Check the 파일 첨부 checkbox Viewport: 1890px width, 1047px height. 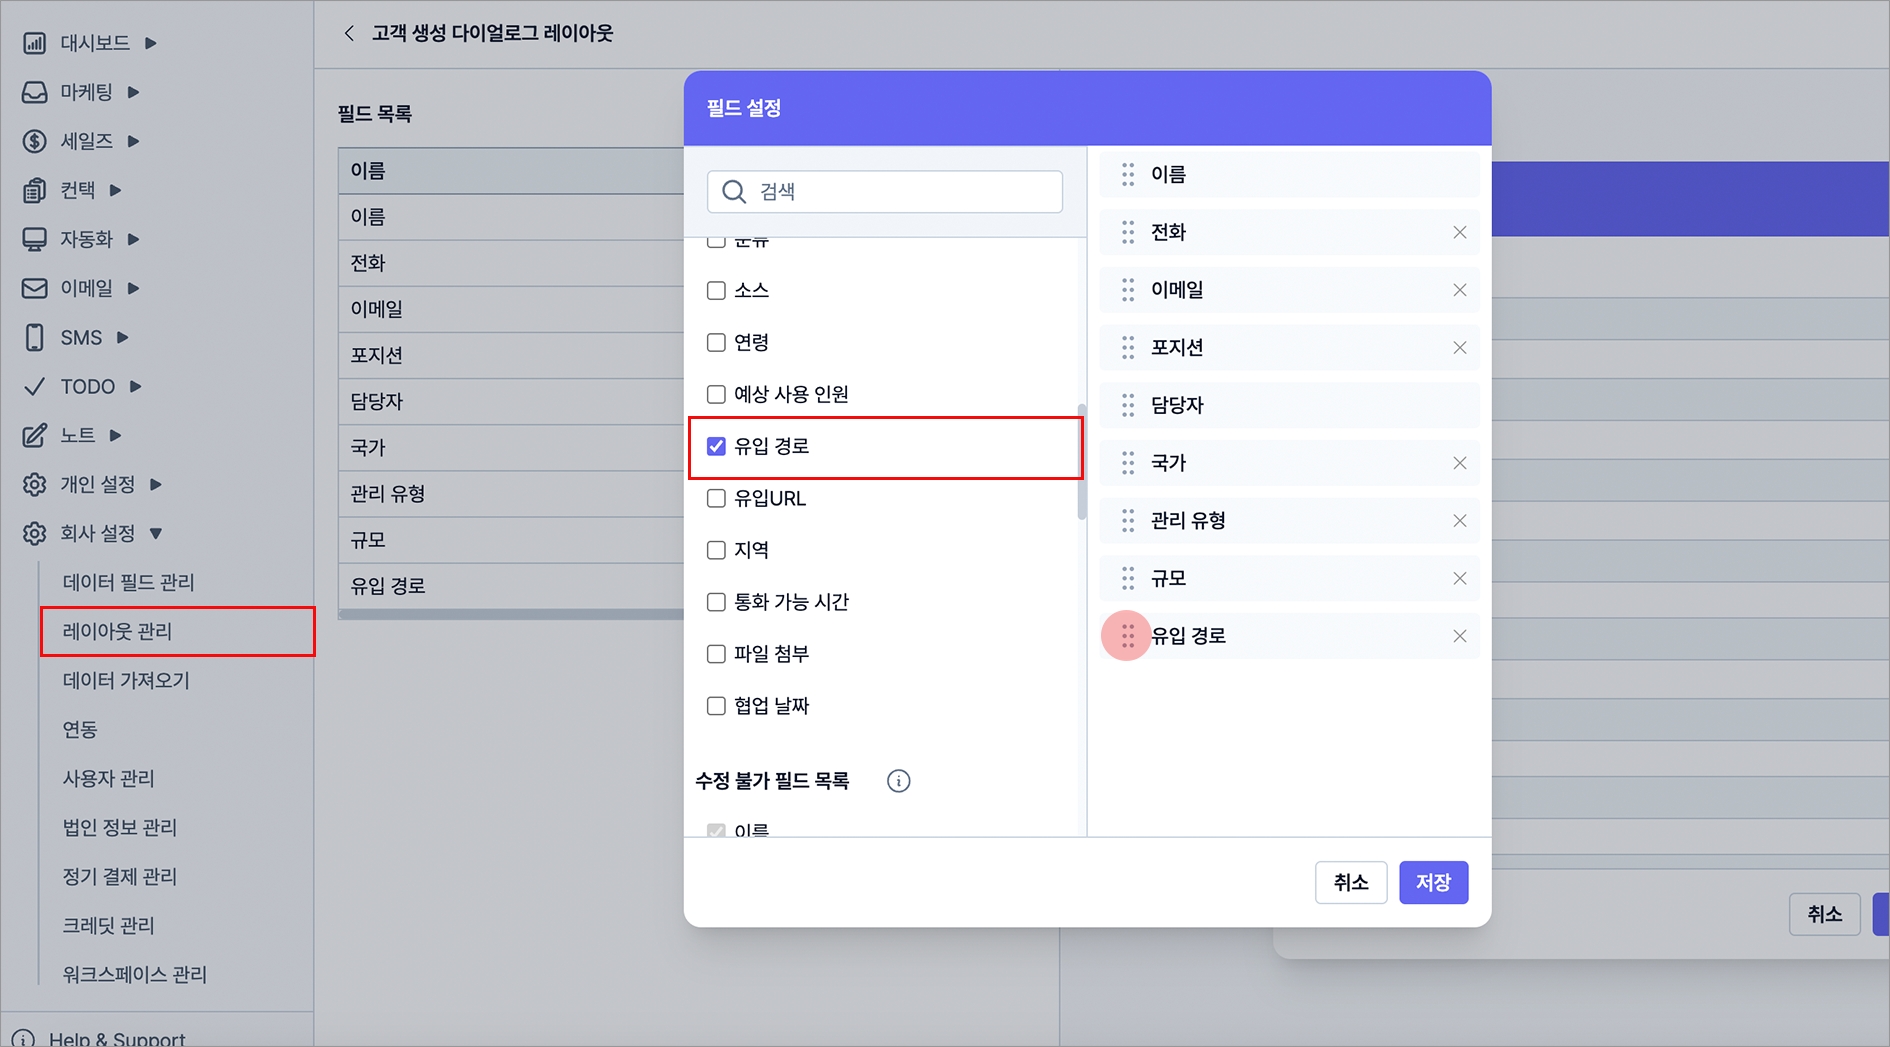[x=716, y=654]
